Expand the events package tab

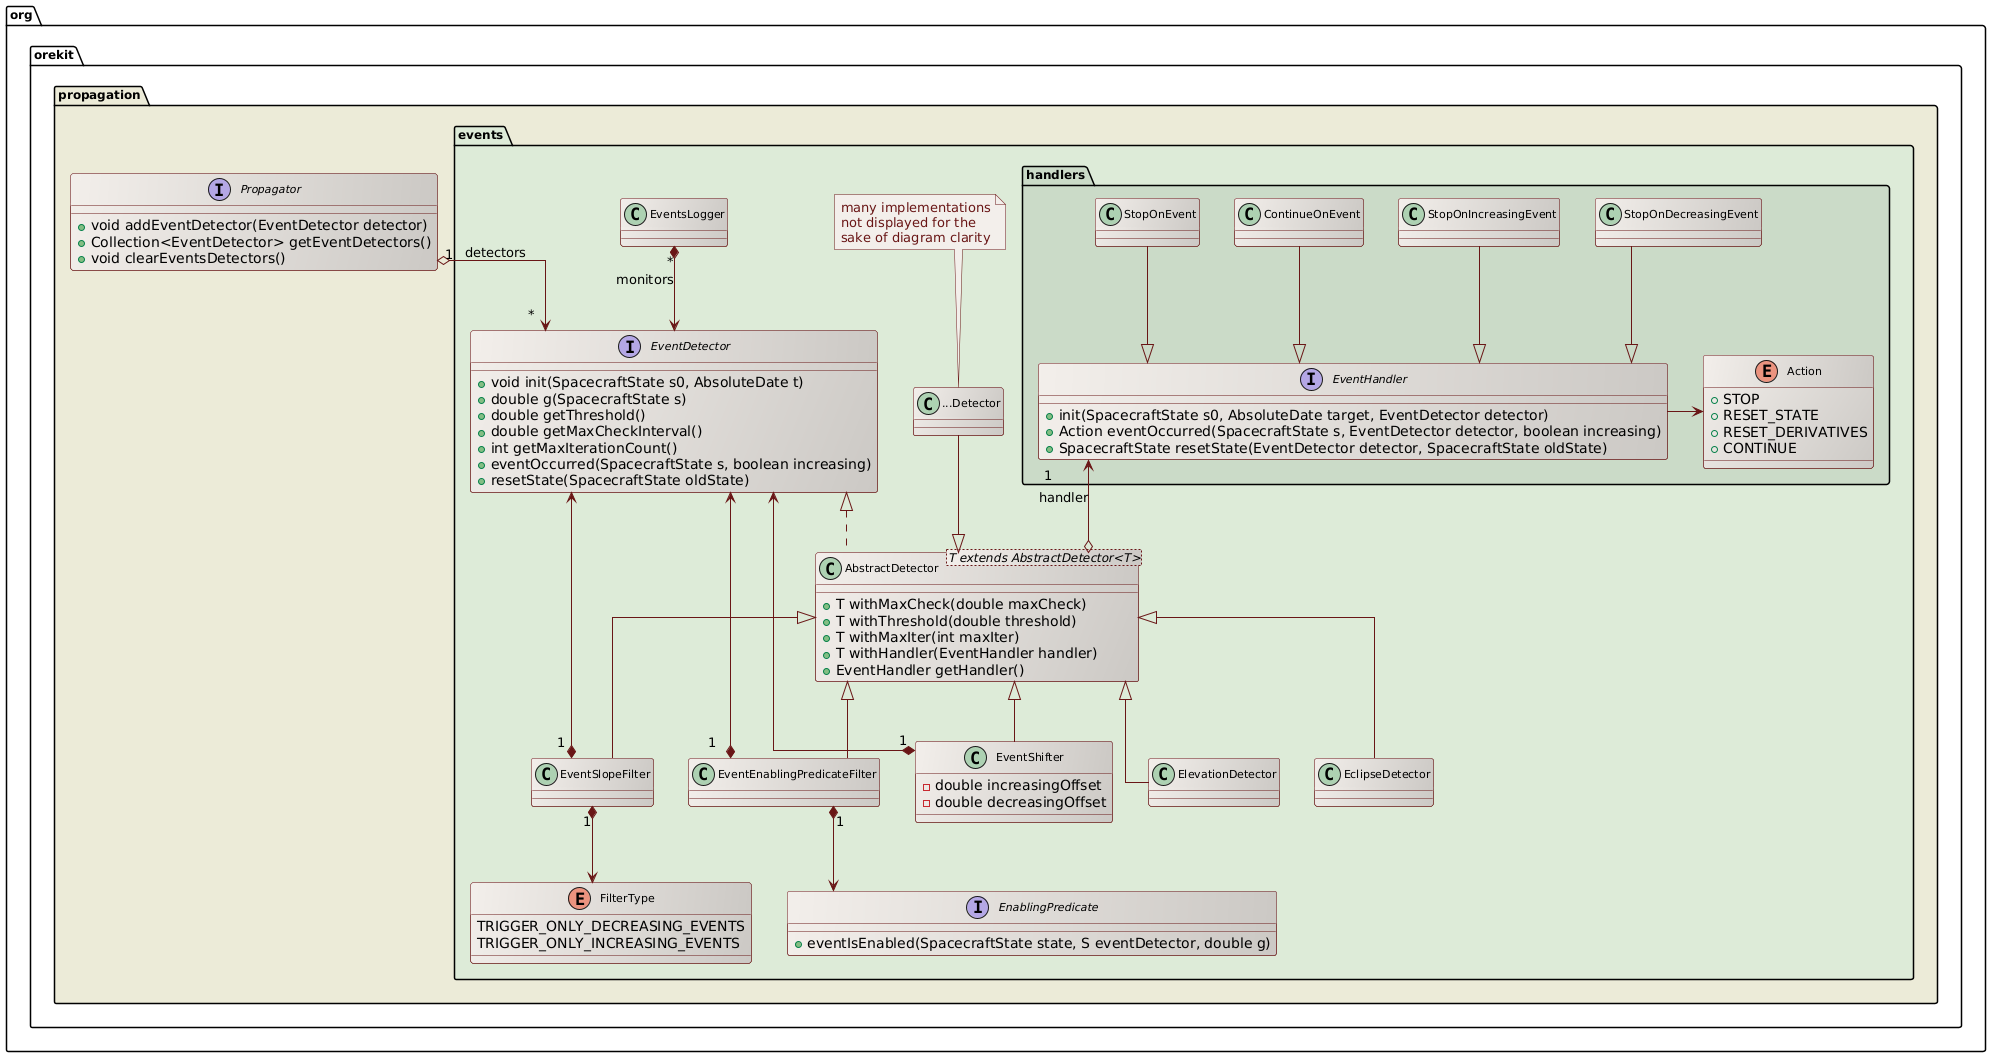(x=481, y=134)
